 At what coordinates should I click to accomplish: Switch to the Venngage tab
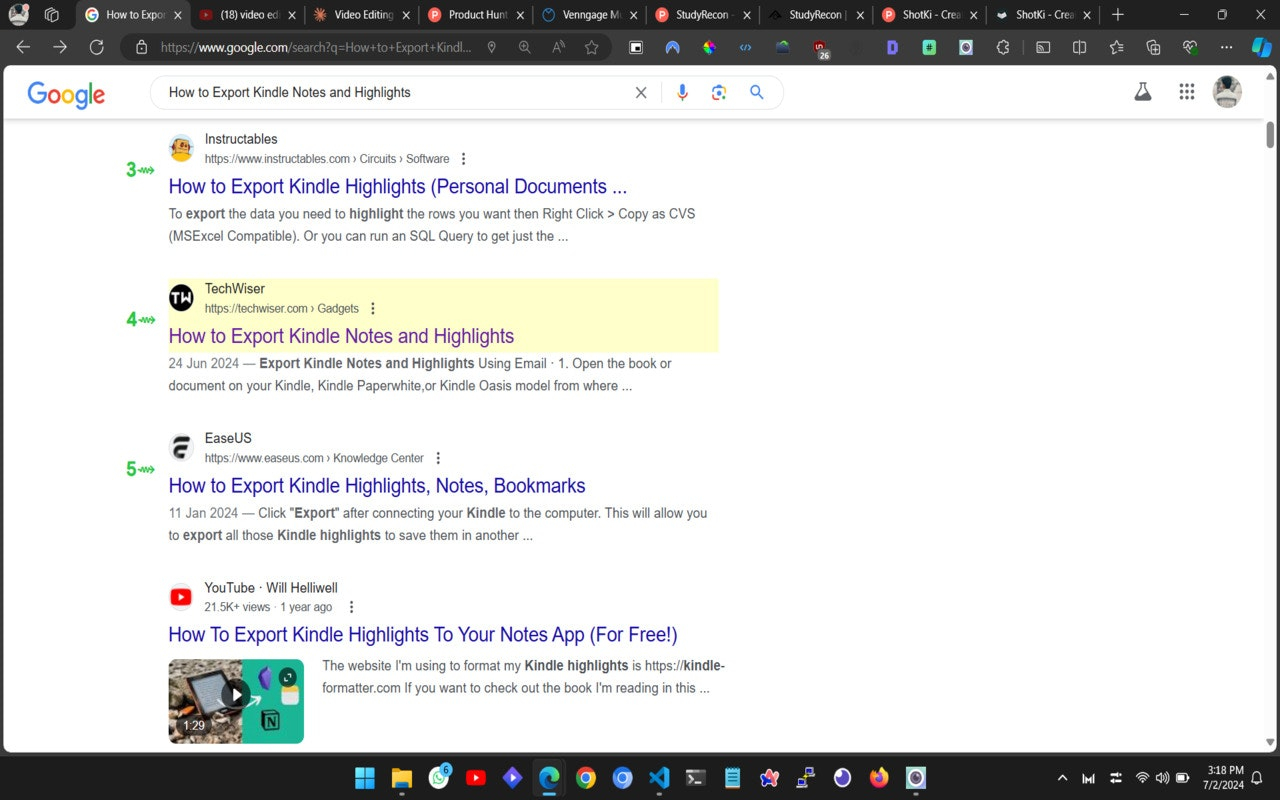[x=589, y=15]
